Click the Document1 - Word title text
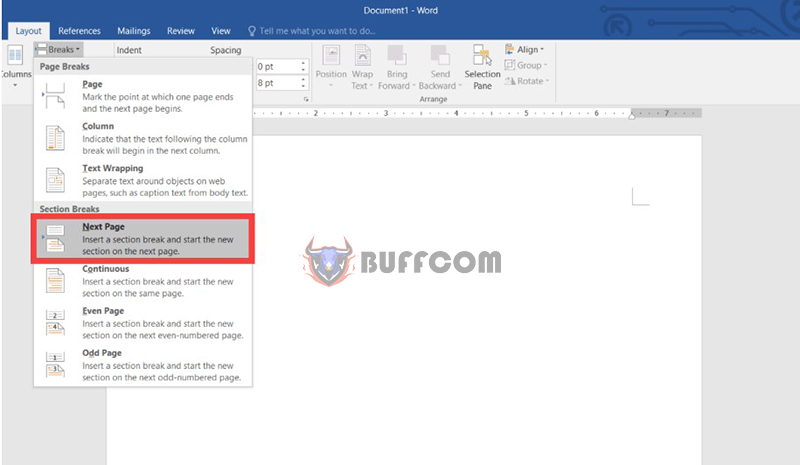The width and height of the screenshot is (800, 465). pos(401,10)
